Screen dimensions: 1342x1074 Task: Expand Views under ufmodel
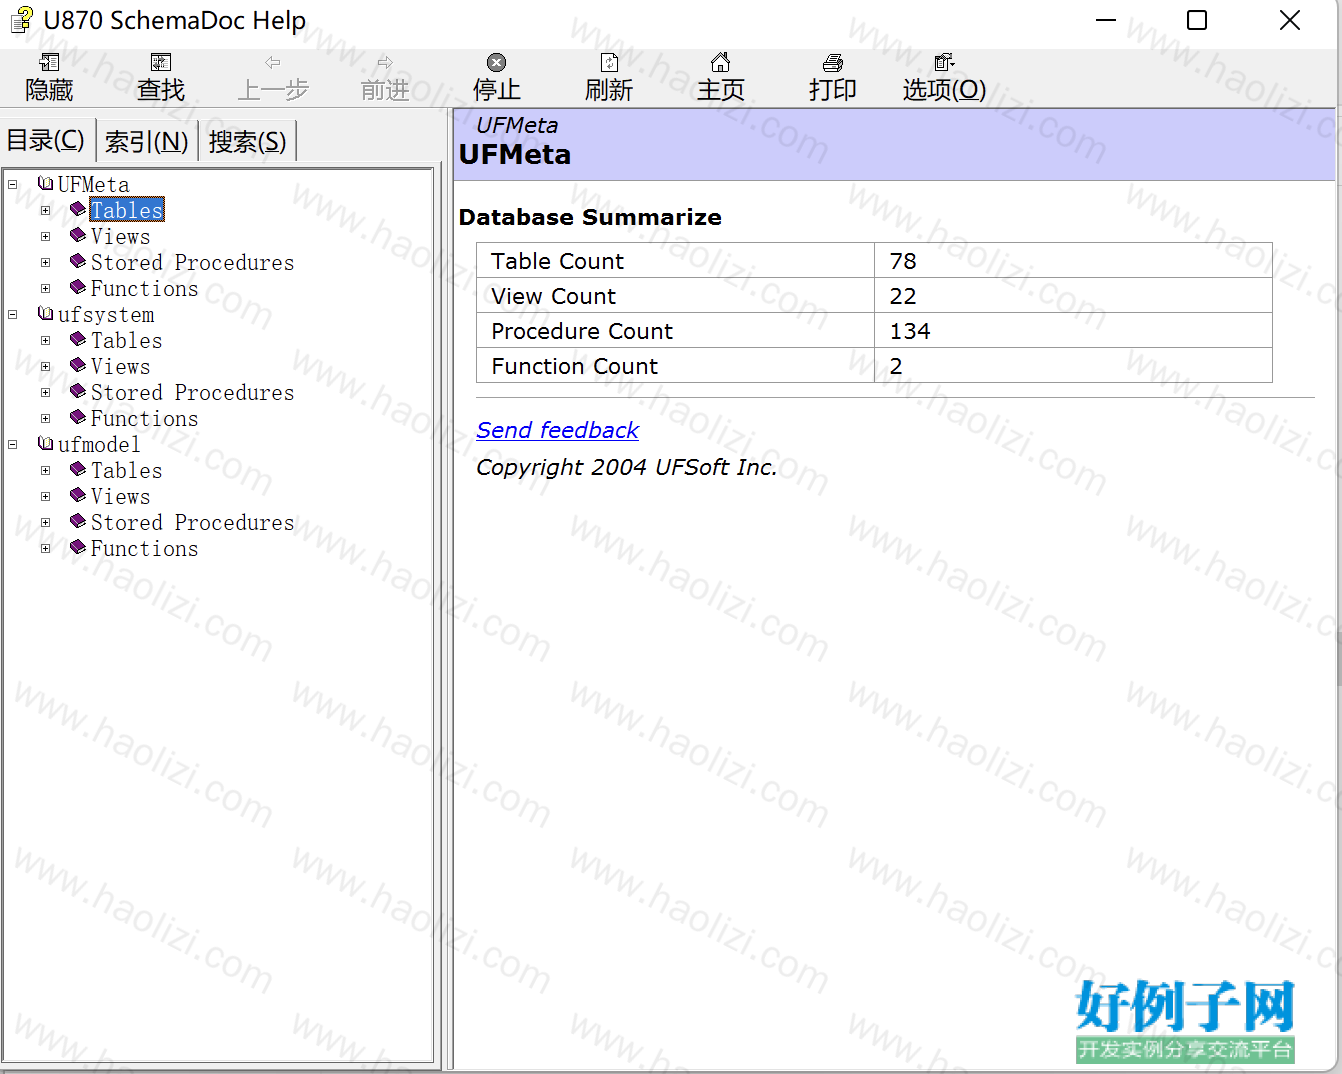click(45, 497)
